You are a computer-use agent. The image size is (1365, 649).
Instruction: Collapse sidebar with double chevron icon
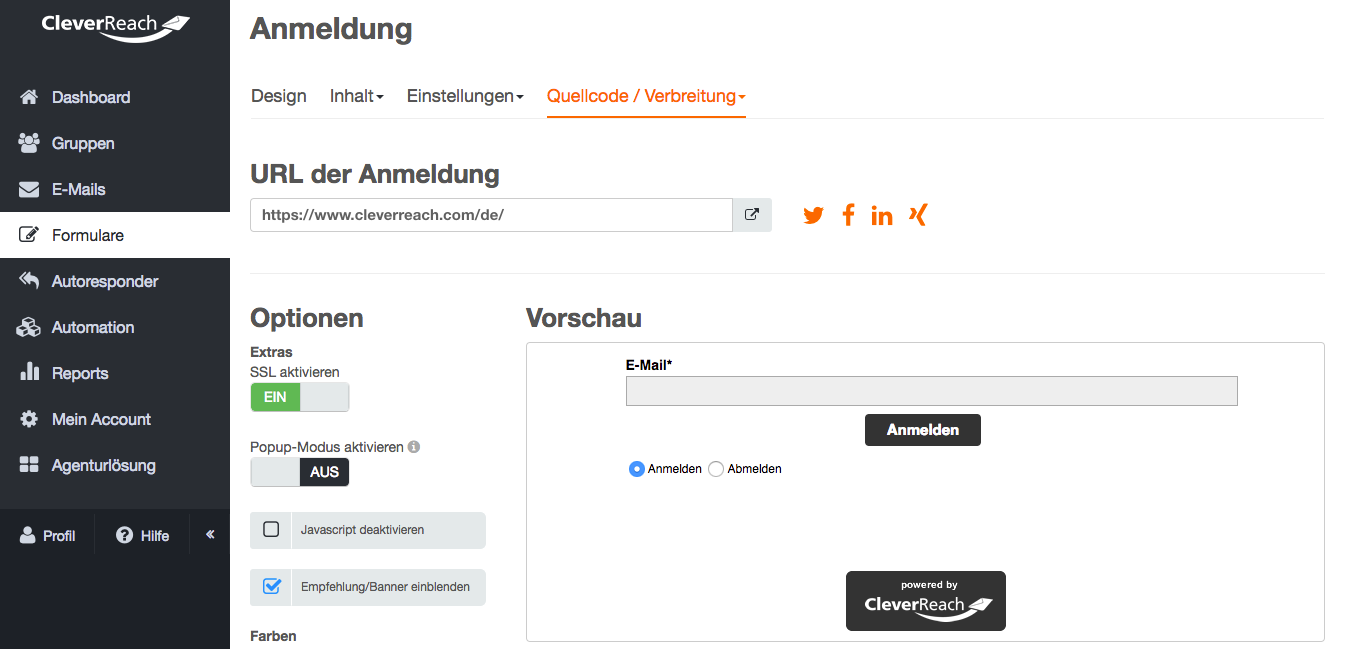(210, 534)
